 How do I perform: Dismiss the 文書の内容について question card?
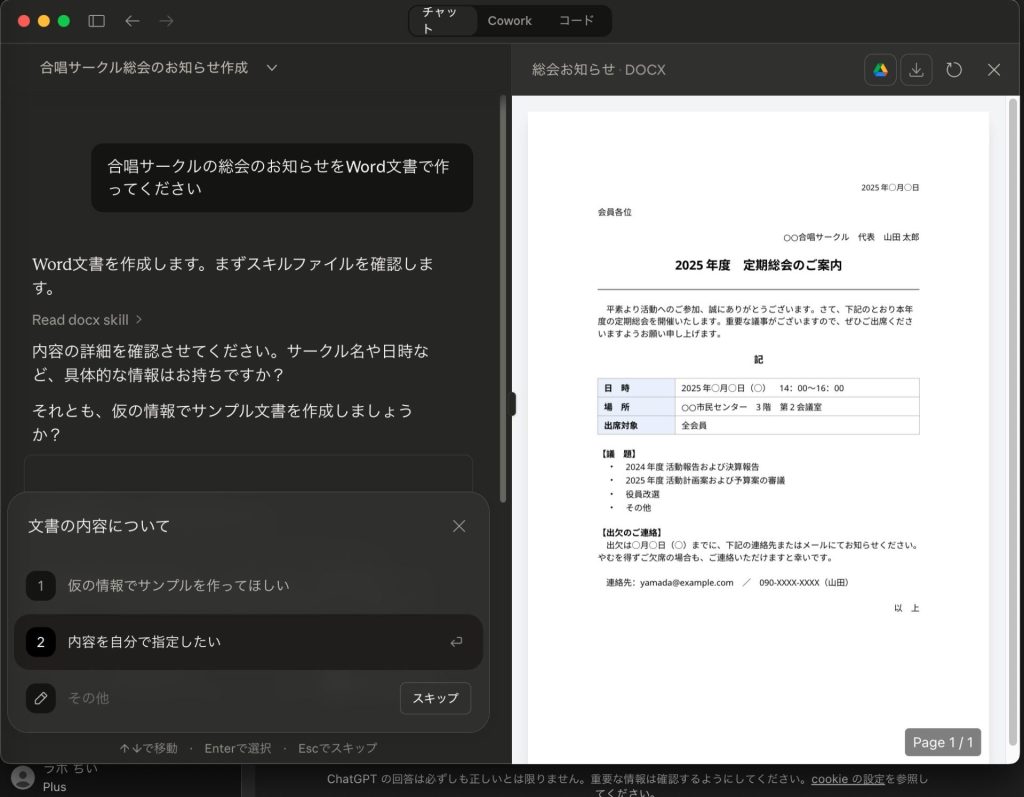click(459, 526)
